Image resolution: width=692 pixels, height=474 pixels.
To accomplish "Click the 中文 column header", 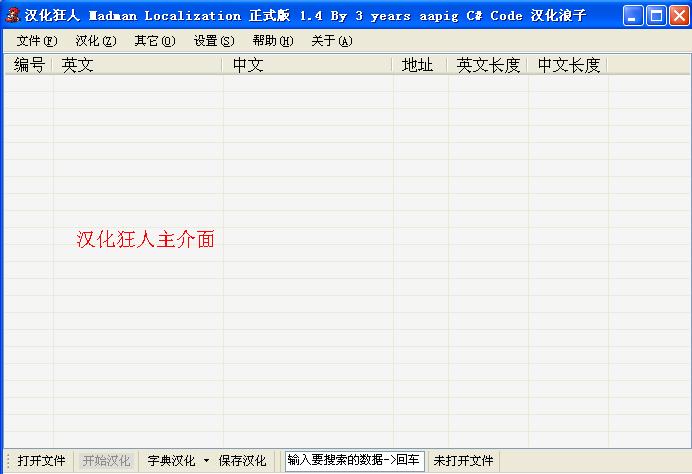I will (x=308, y=65).
